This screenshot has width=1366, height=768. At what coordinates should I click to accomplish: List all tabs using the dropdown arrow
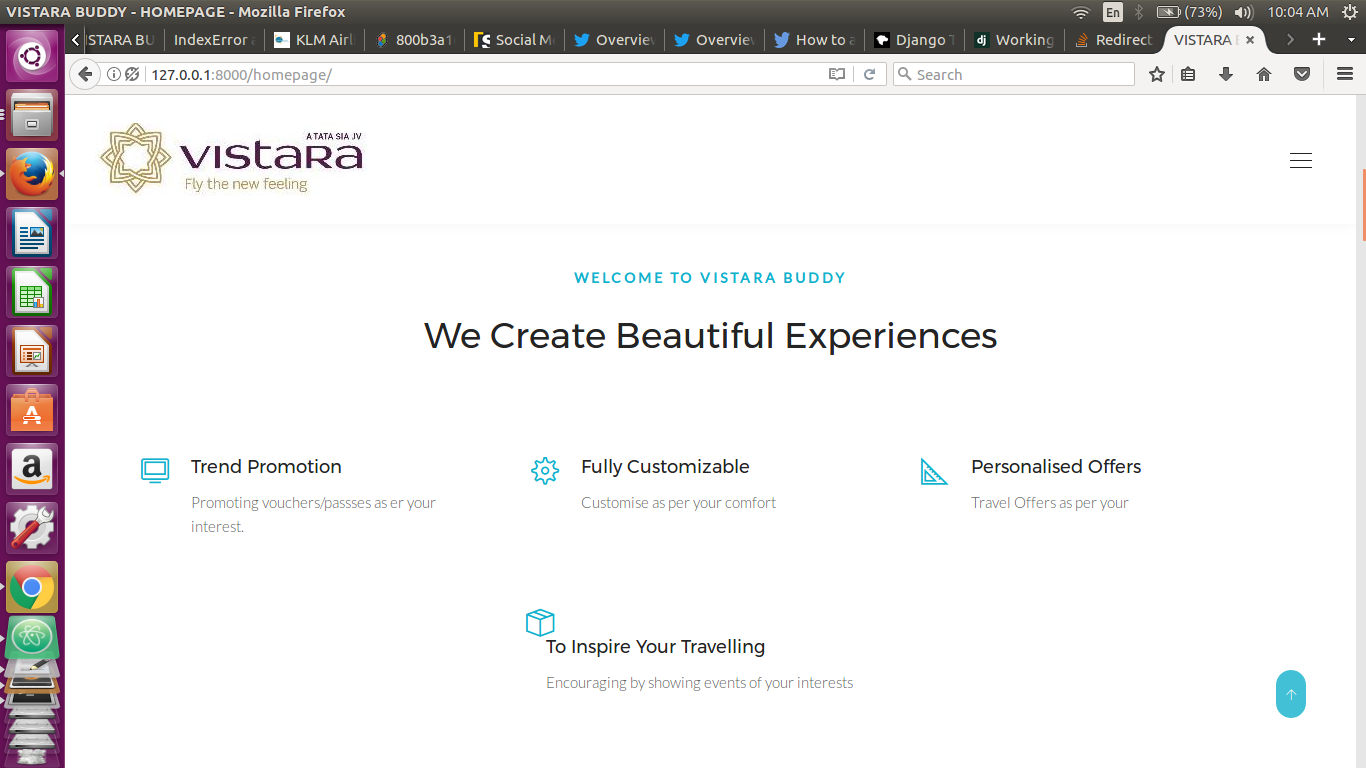click(1351, 40)
